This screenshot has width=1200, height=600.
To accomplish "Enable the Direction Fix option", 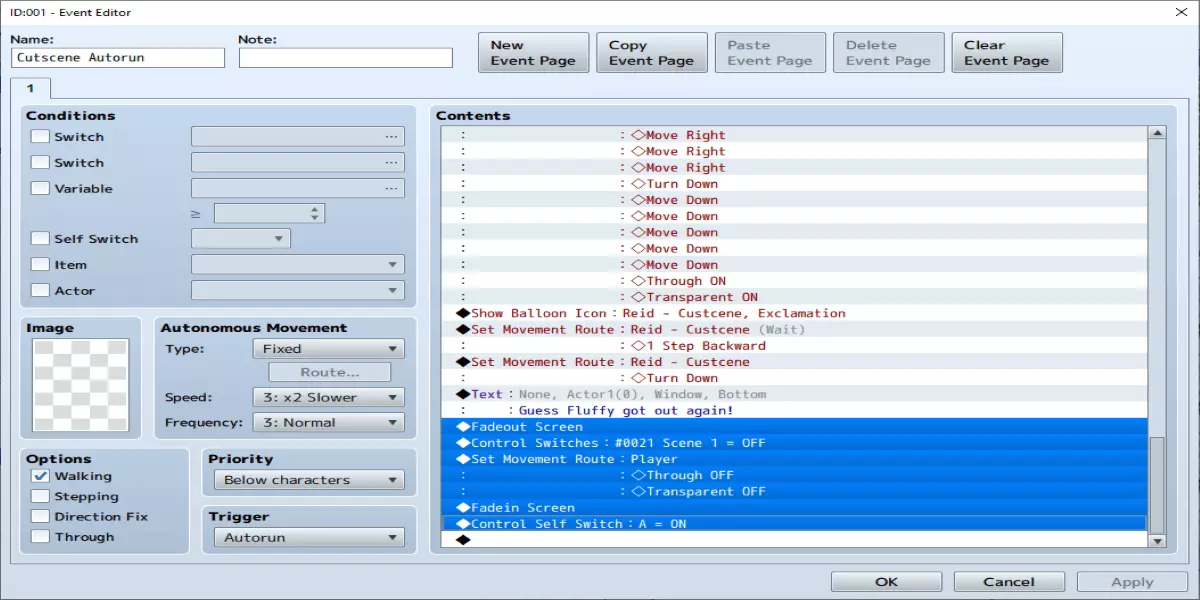I will 40,517.
